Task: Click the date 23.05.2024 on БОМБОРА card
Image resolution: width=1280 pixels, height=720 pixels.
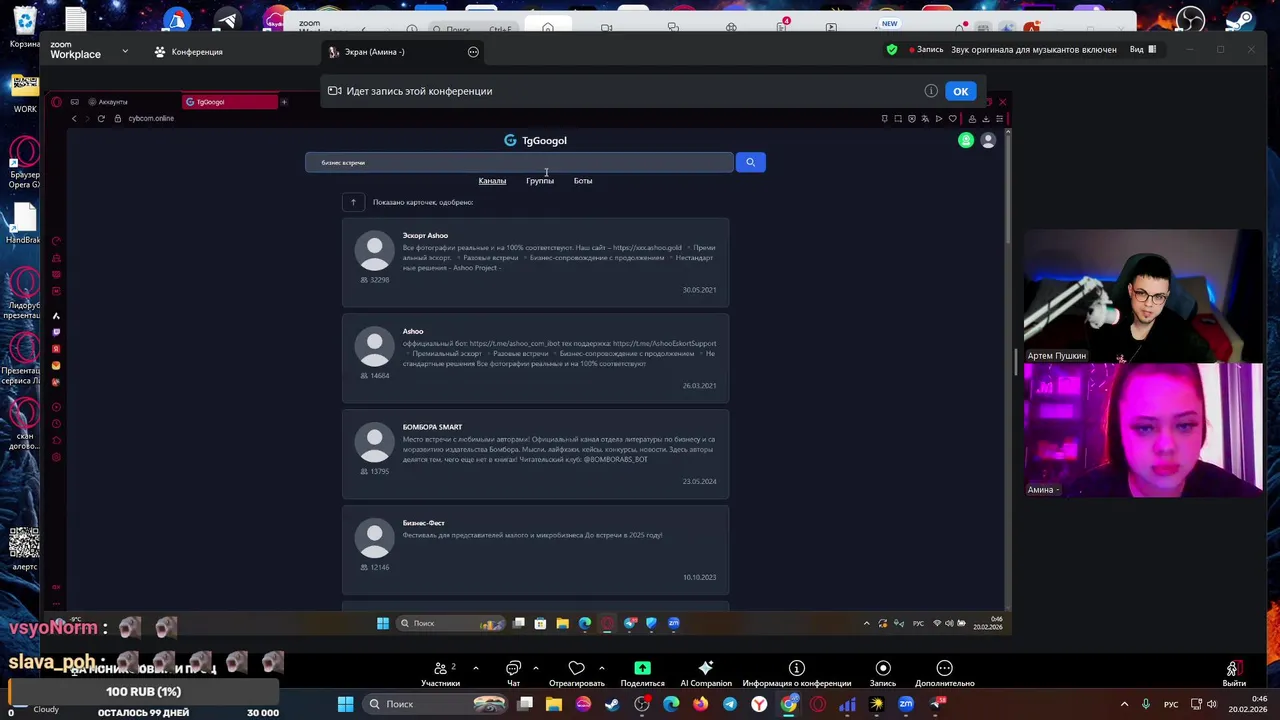Action: [x=699, y=482]
